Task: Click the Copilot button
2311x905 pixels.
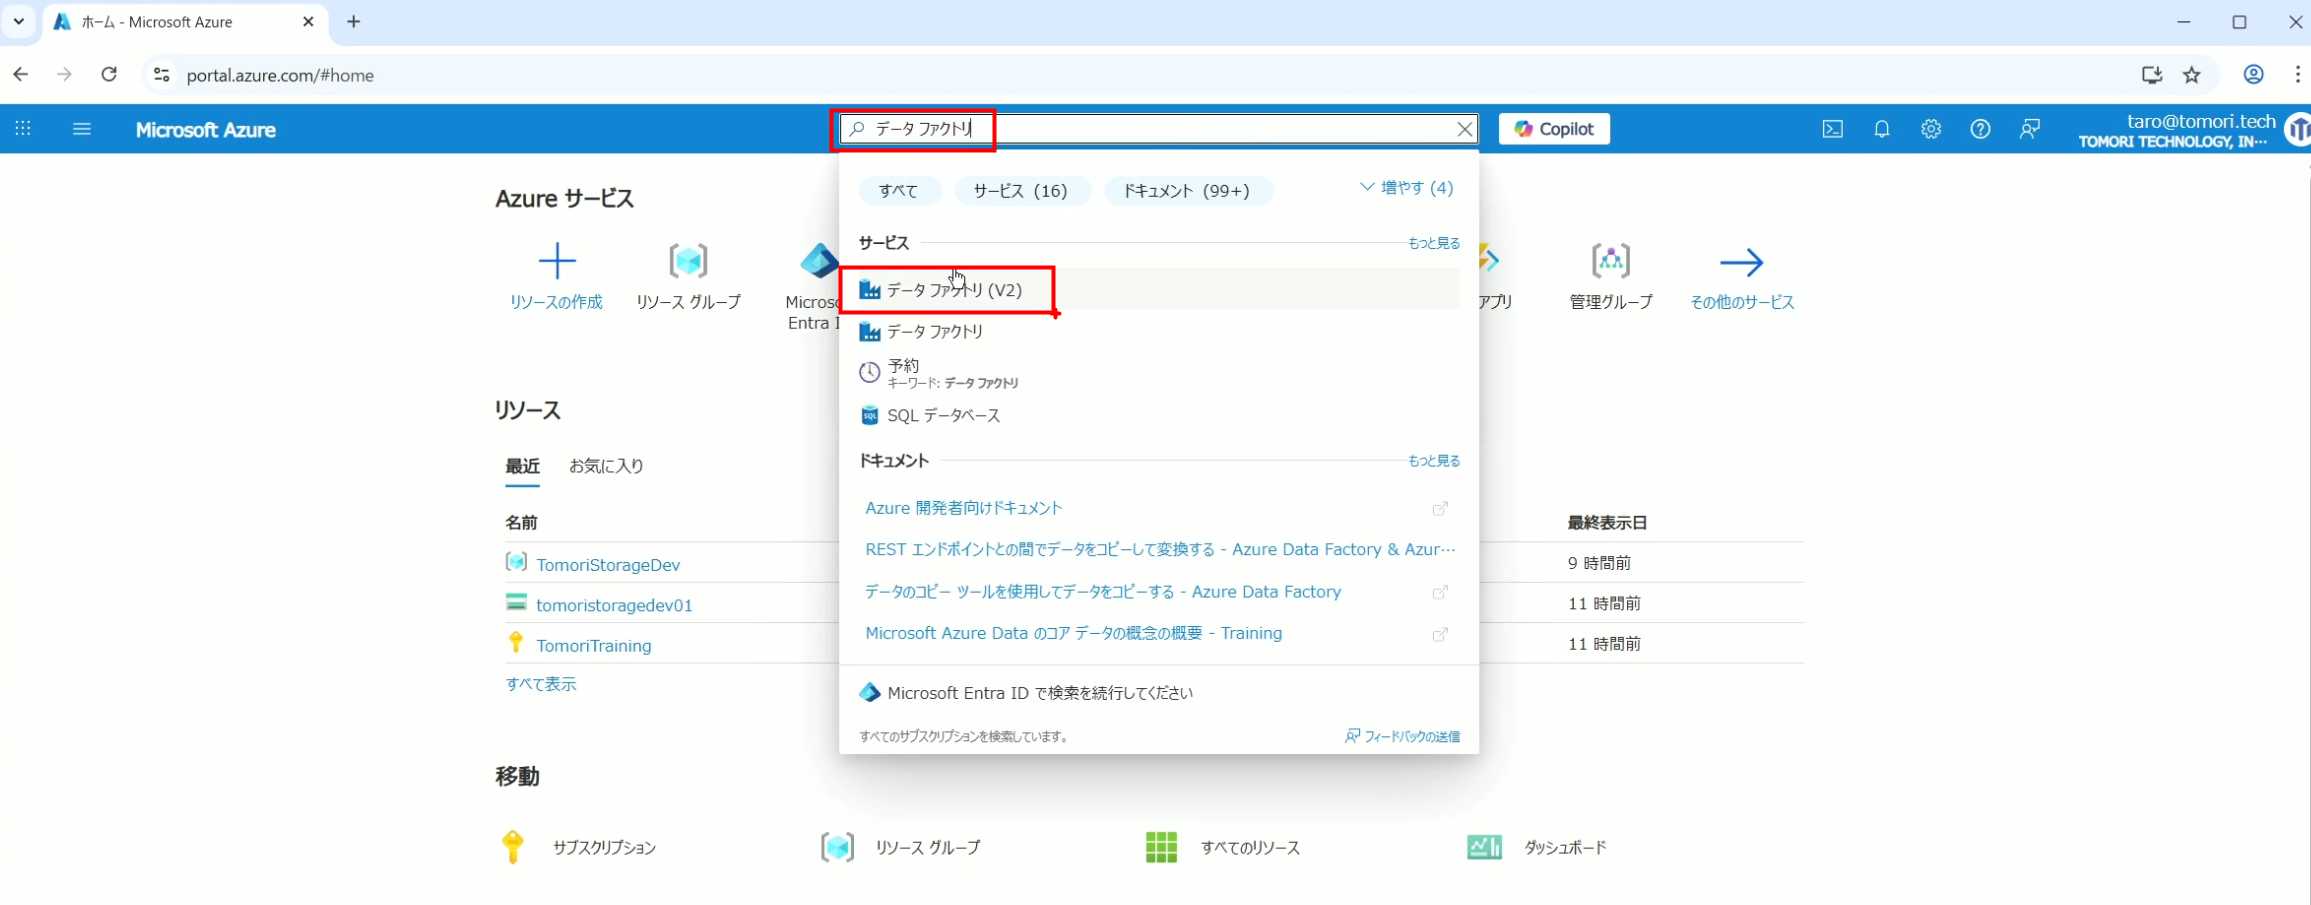Action: pos(1553,129)
